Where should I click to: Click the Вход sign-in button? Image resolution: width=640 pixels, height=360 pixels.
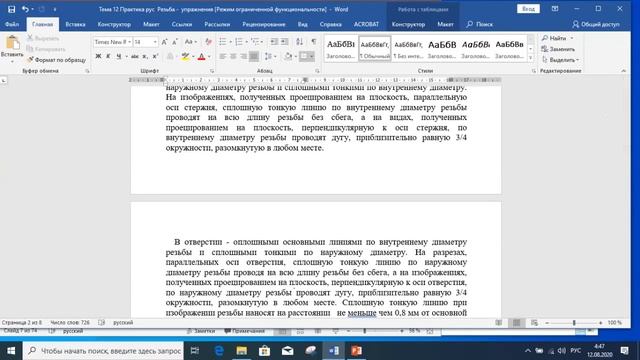(528, 9)
